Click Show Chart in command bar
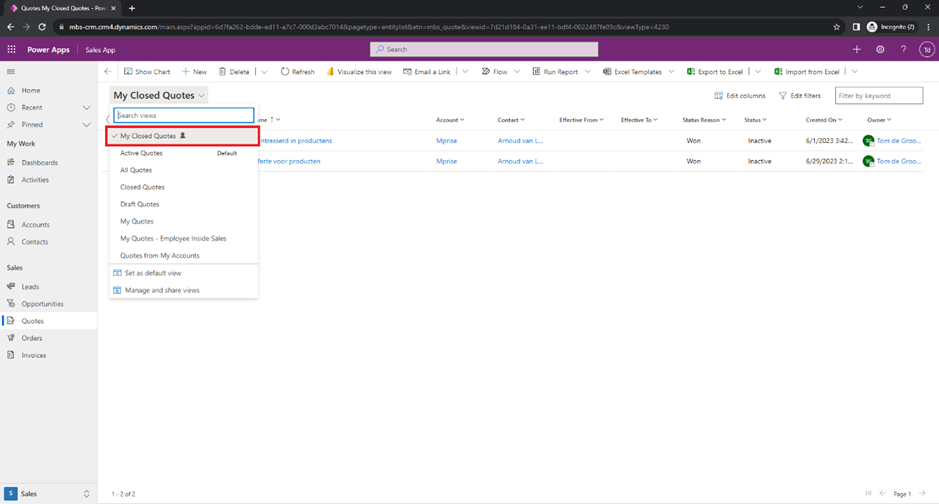The width and height of the screenshot is (939, 504). [147, 71]
